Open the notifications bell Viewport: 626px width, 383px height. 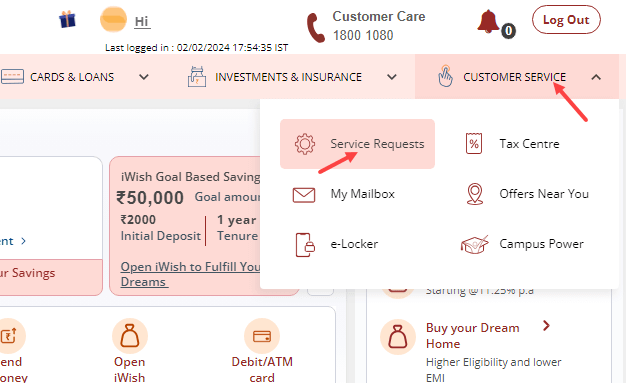[488, 22]
